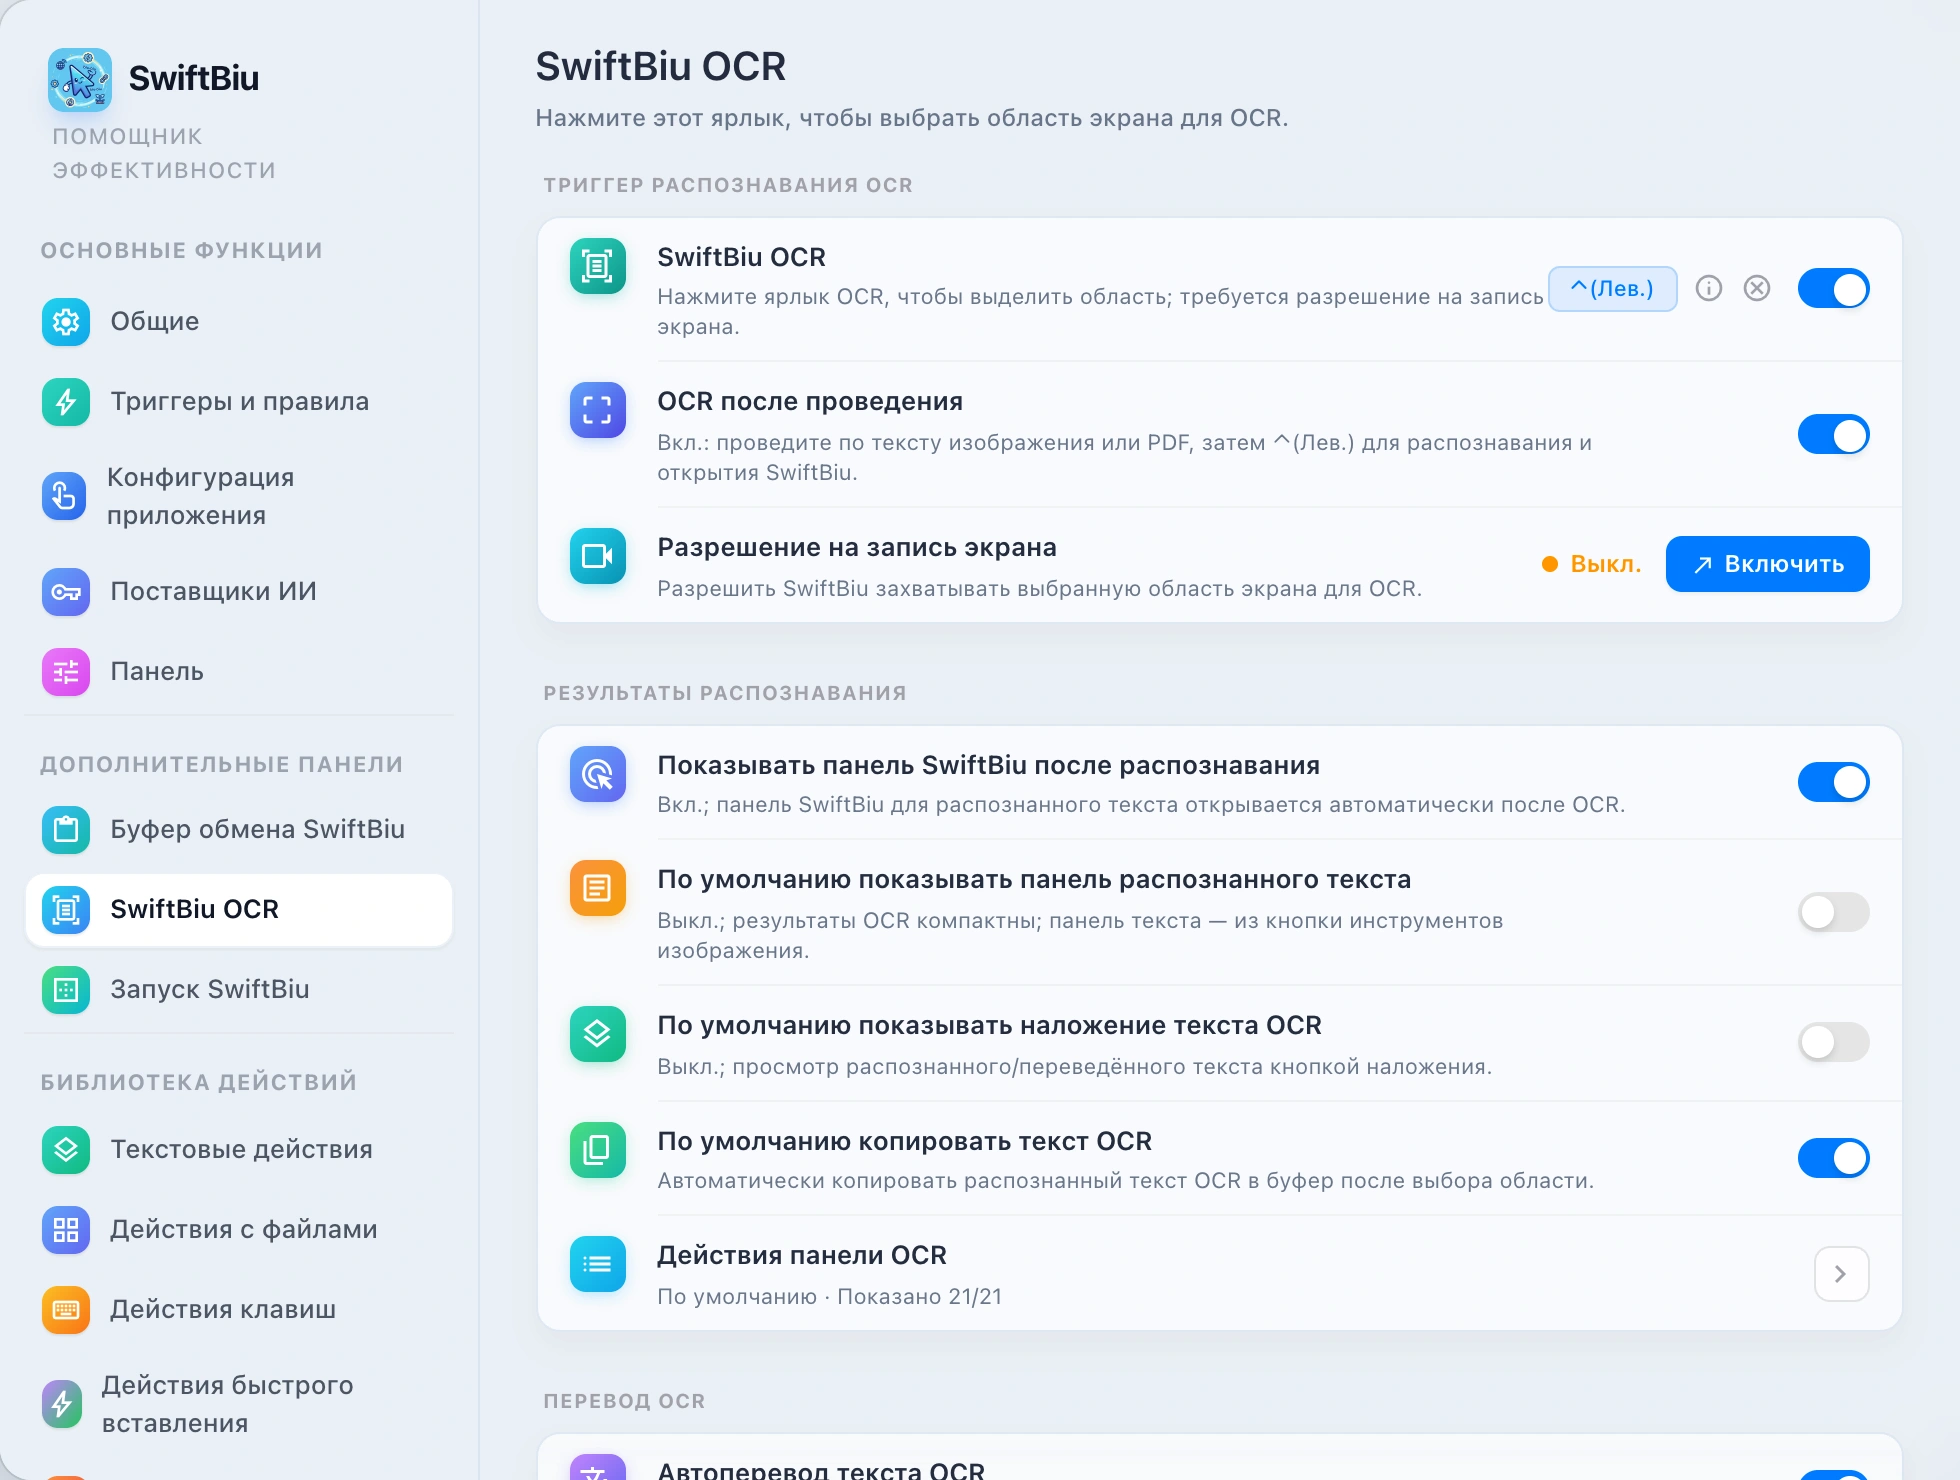Go to Текстовые действия library
This screenshot has width=1960, height=1480.
(239, 1150)
